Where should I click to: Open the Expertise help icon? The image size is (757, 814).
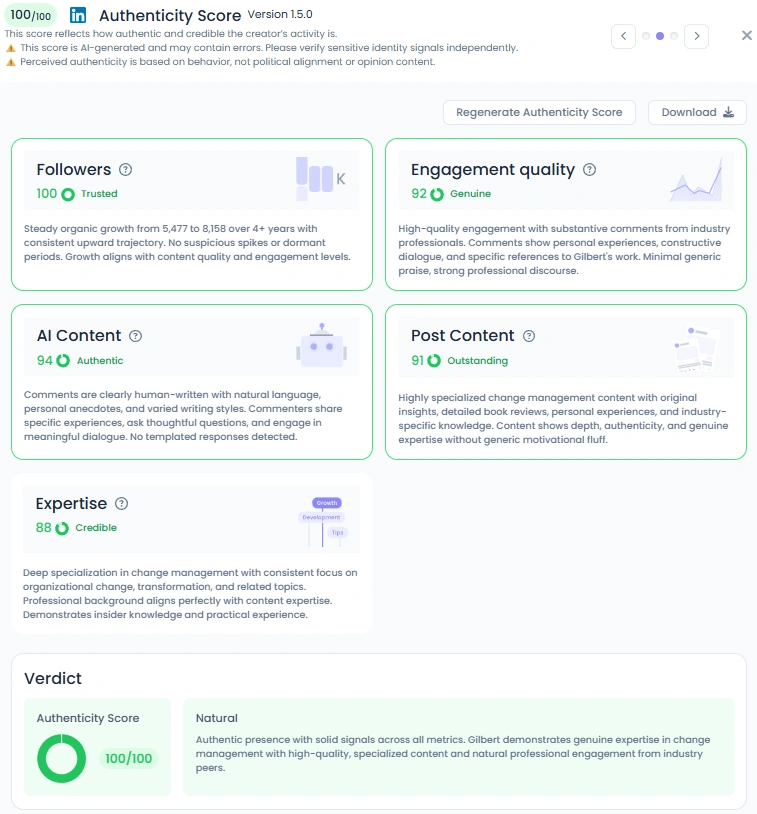[121, 504]
